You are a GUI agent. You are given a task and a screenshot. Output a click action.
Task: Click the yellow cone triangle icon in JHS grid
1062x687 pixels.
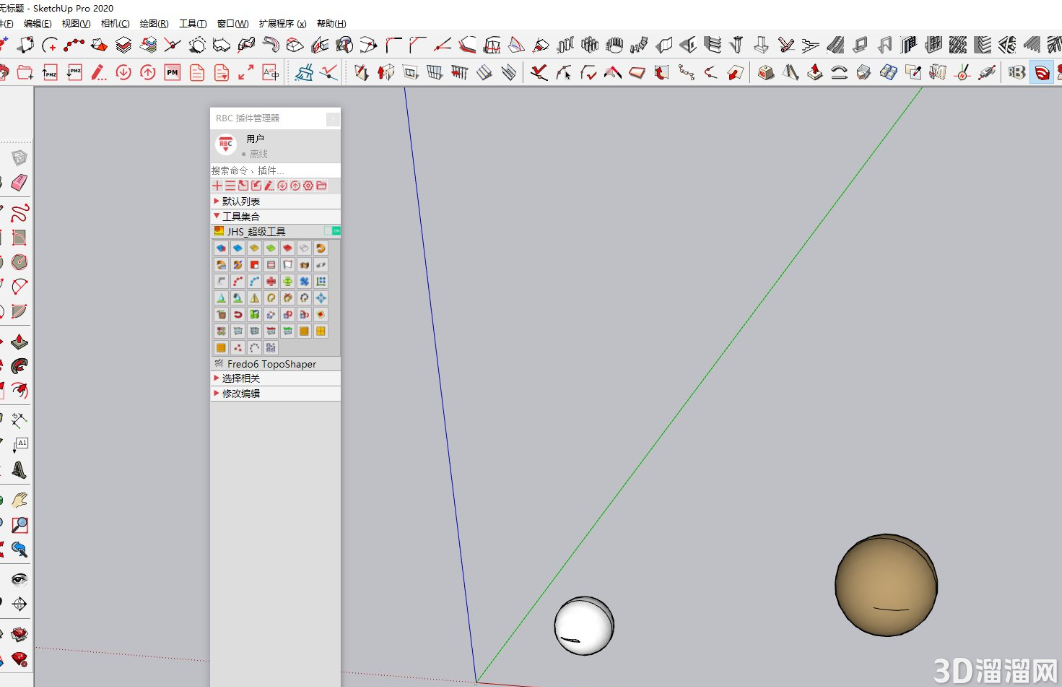[255, 298]
